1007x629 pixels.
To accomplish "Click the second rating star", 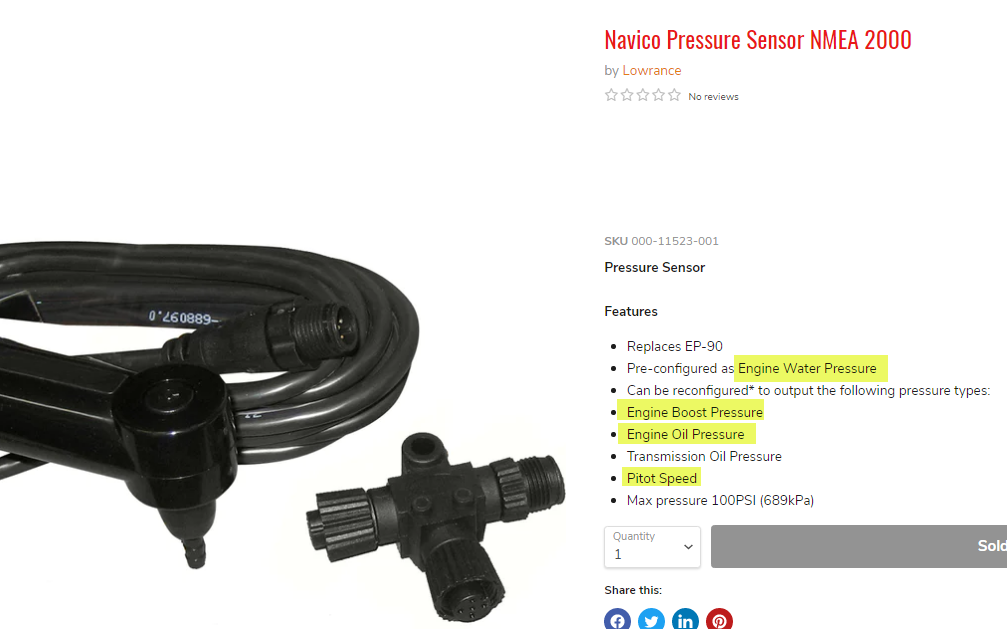I will [x=627, y=96].
